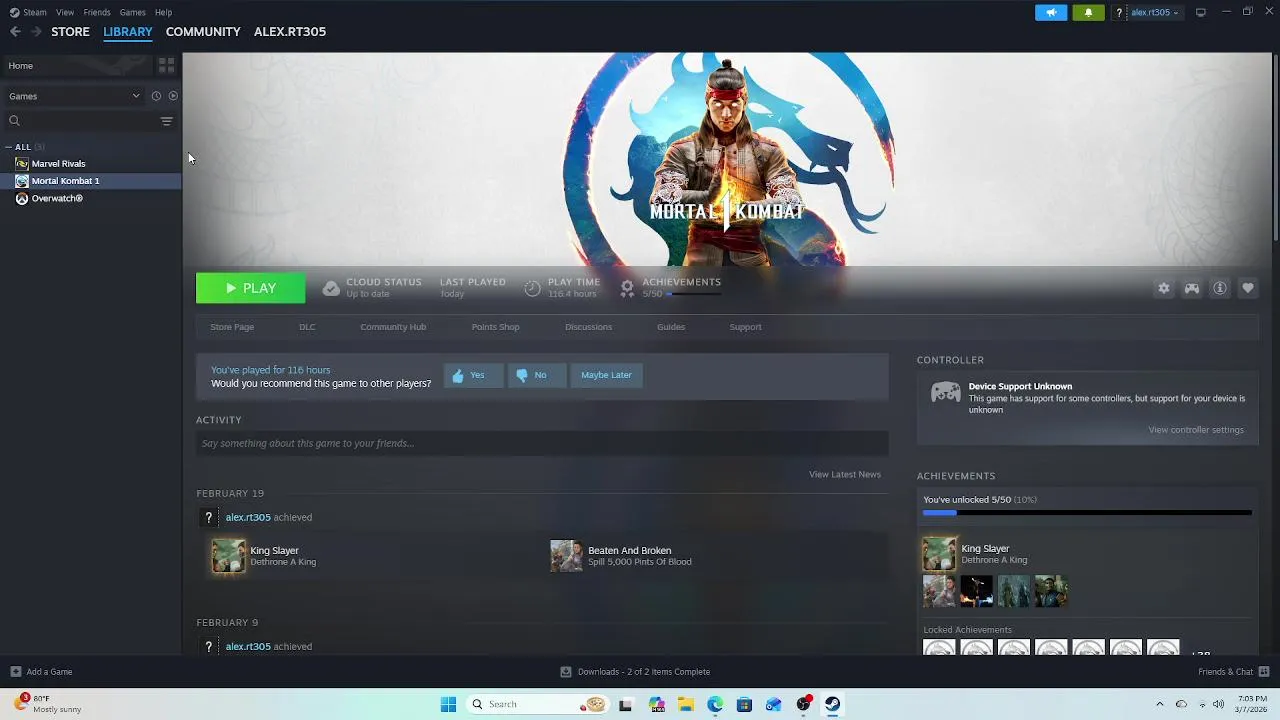Click the controller icon in Controller panel
This screenshot has width=1280, height=720.
[945, 392]
